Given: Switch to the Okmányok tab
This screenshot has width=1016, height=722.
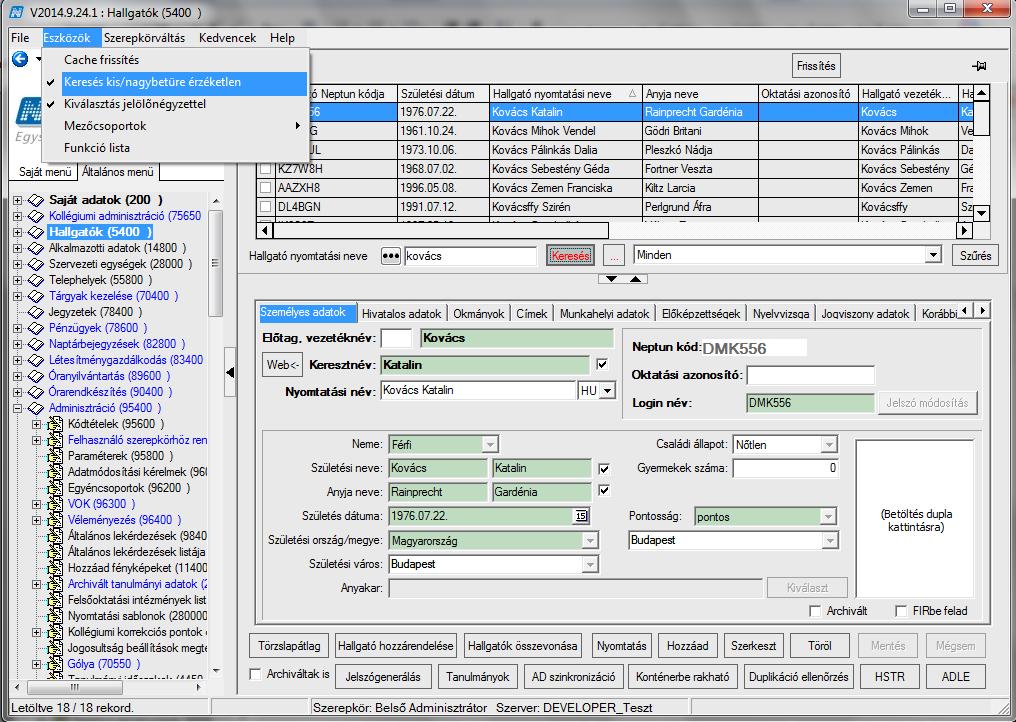Looking at the screenshot, I should [x=479, y=314].
